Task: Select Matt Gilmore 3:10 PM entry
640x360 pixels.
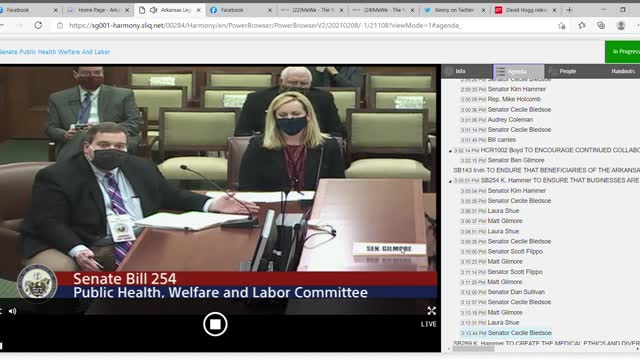Action: [491, 262]
